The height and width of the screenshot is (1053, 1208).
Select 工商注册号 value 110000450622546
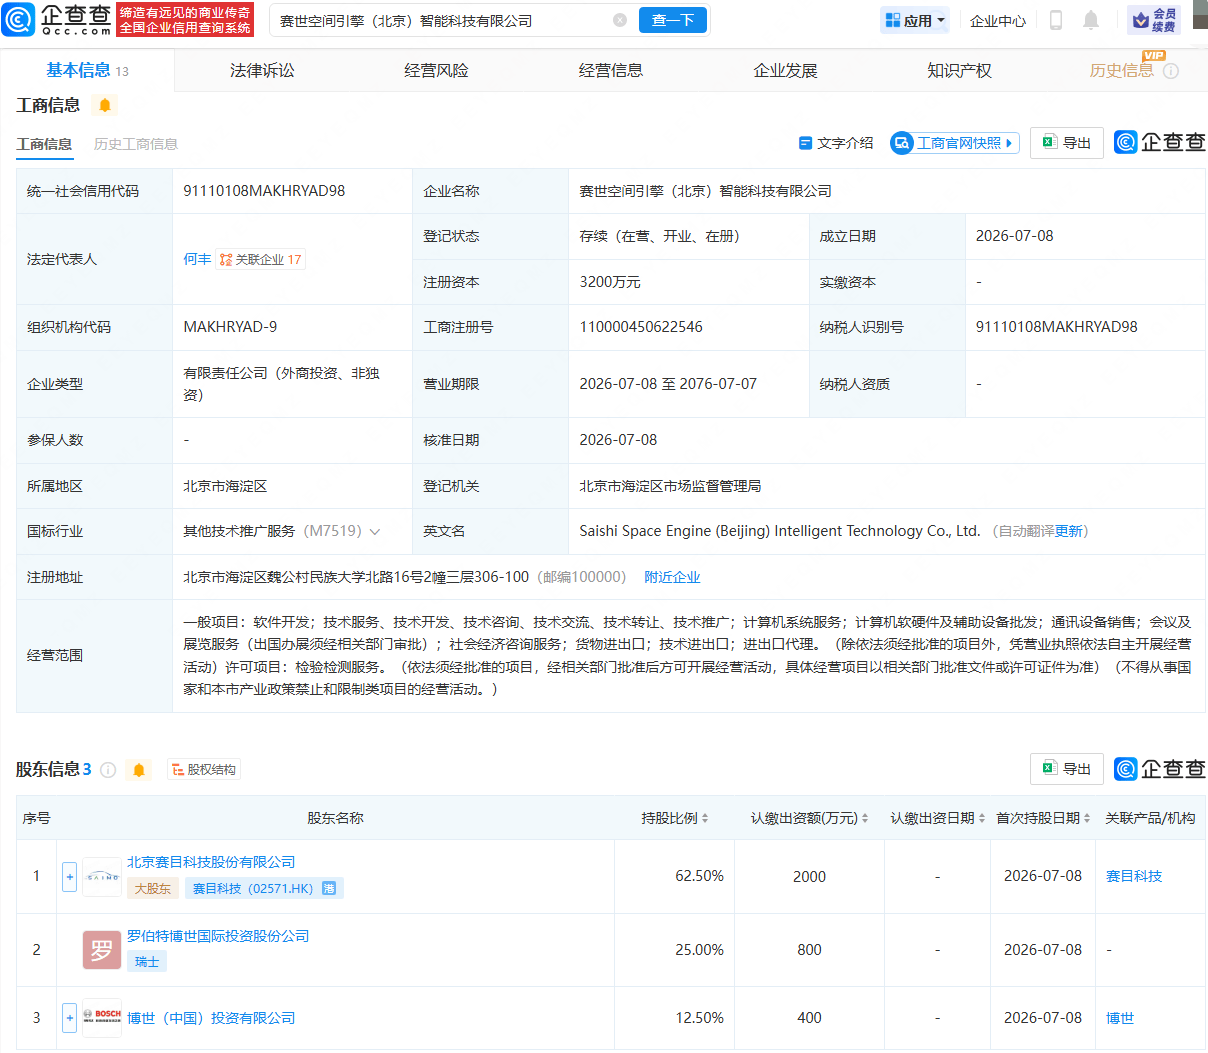pyautogui.click(x=641, y=327)
